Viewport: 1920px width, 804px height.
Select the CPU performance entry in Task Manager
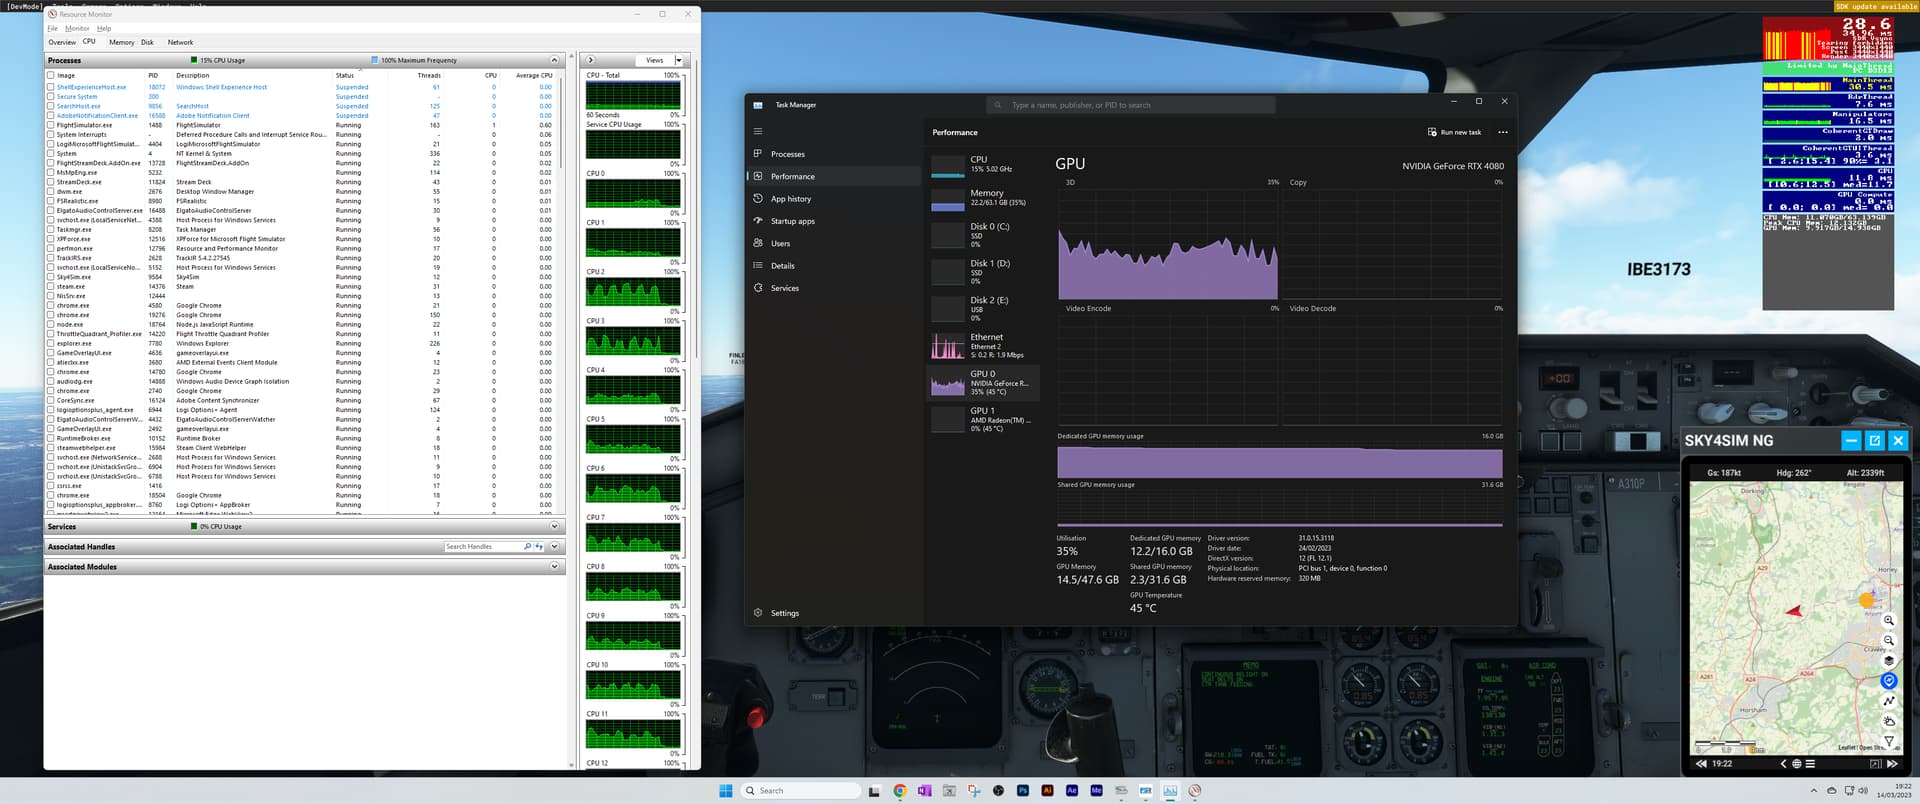click(984, 164)
